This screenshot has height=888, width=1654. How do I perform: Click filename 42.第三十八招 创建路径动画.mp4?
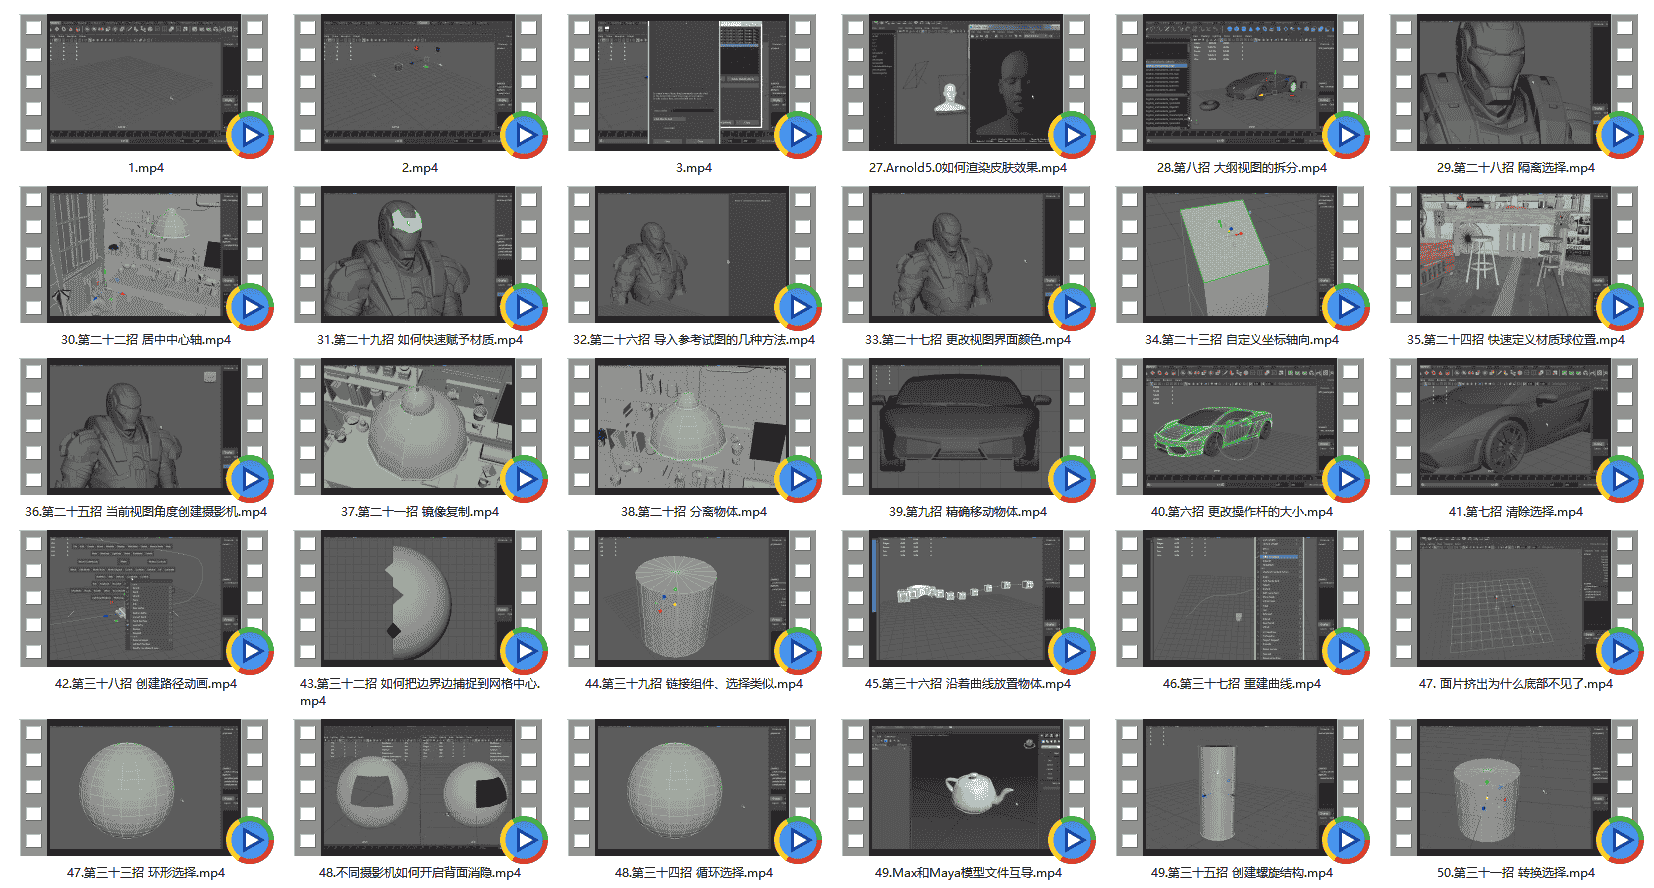click(x=146, y=684)
